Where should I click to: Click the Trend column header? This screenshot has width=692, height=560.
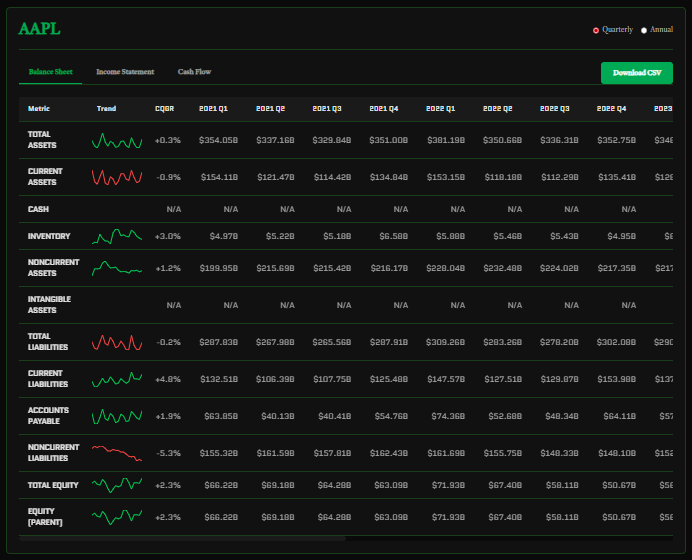point(106,109)
